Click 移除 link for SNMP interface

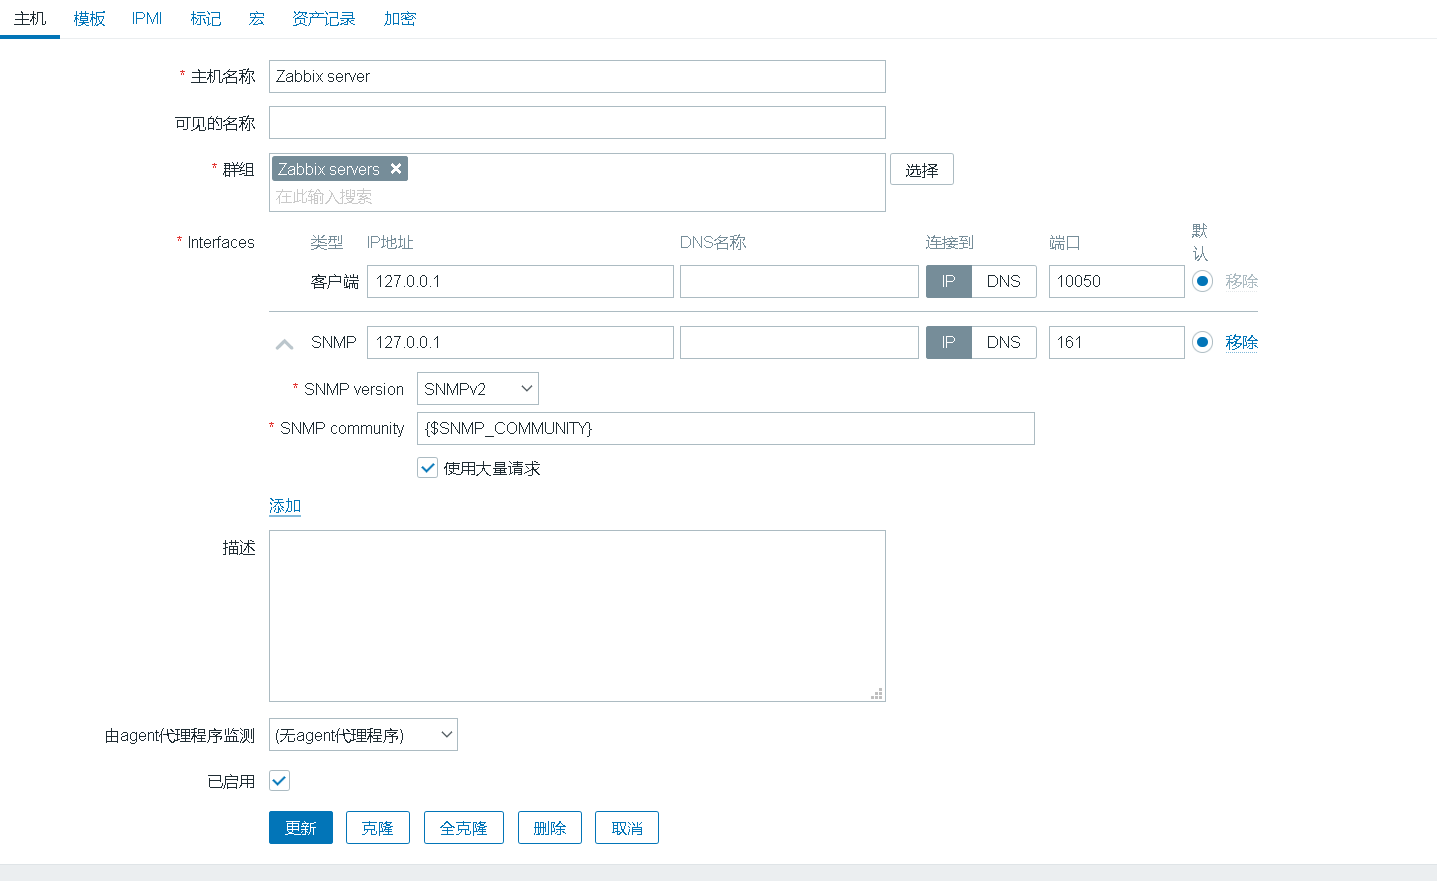click(x=1242, y=342)
